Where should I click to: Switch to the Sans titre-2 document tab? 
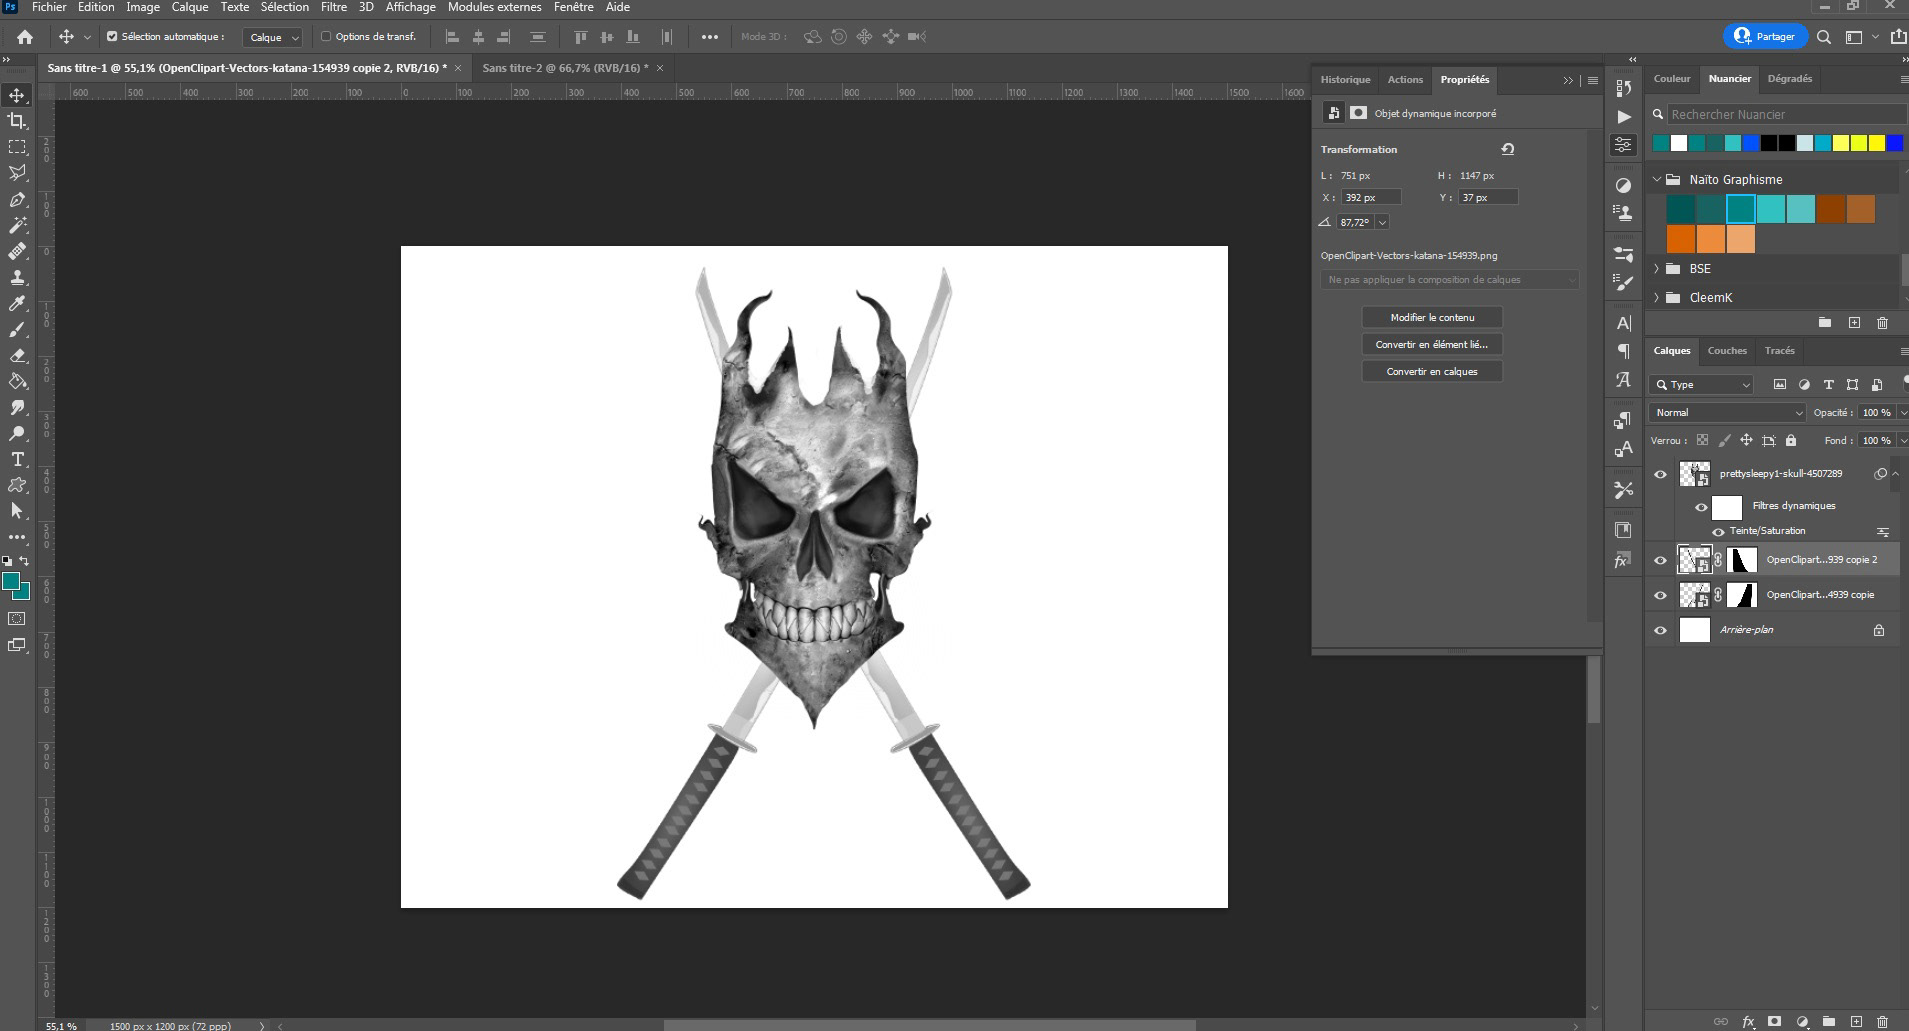click(565, 68)
